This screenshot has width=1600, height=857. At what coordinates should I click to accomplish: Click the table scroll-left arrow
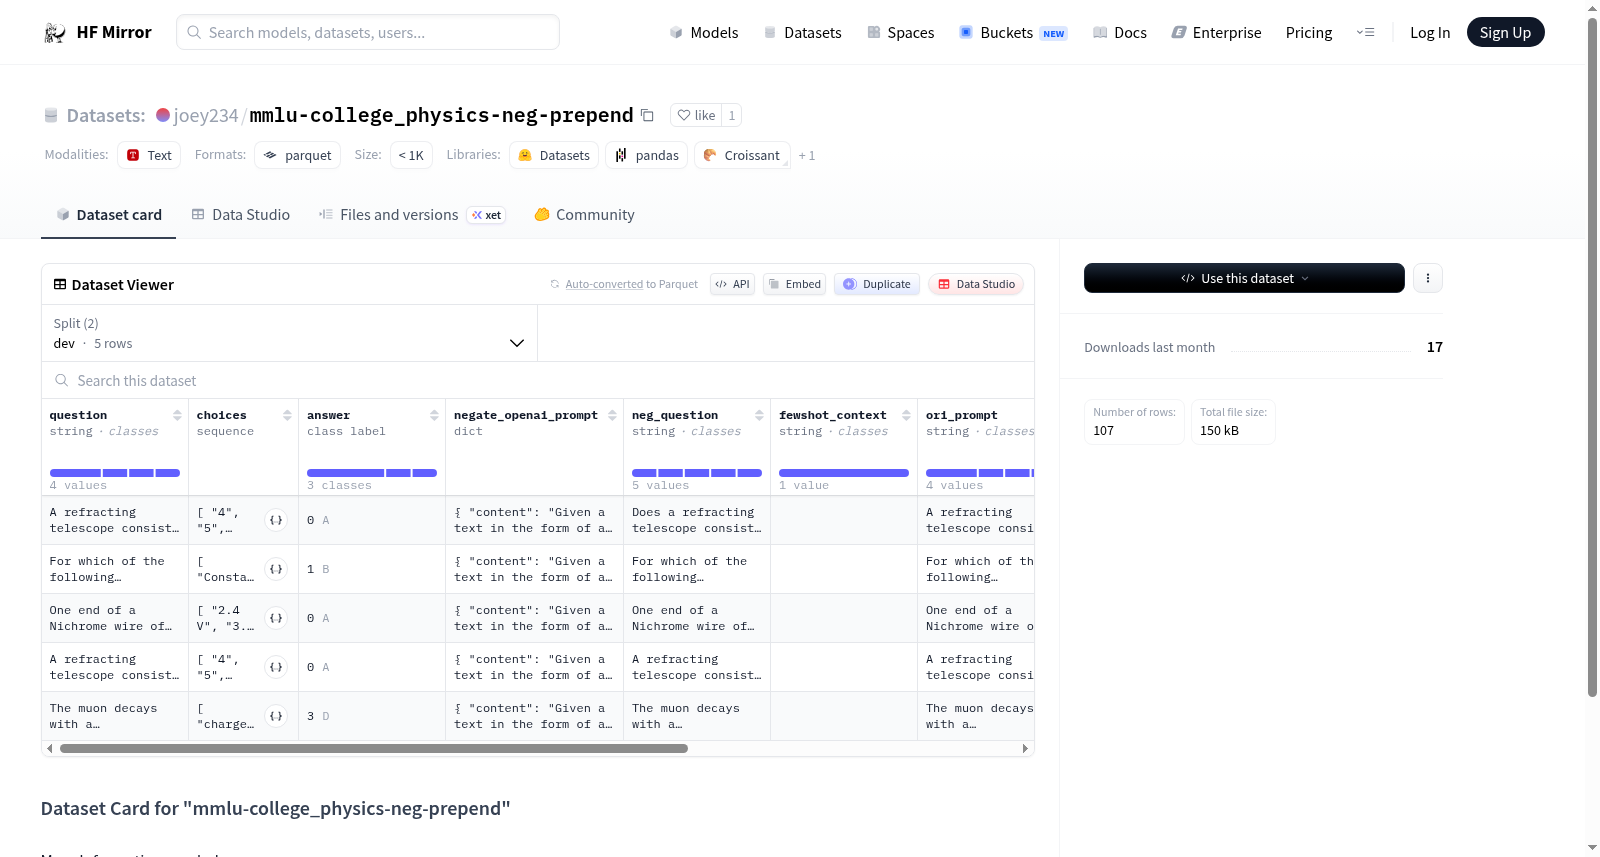tap(50, 748)
